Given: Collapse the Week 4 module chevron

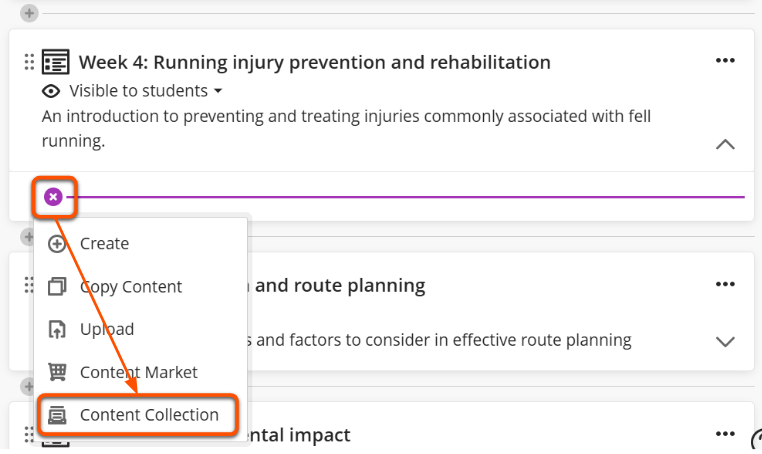Looking at the screenshot, I should [x=726, y=144].
